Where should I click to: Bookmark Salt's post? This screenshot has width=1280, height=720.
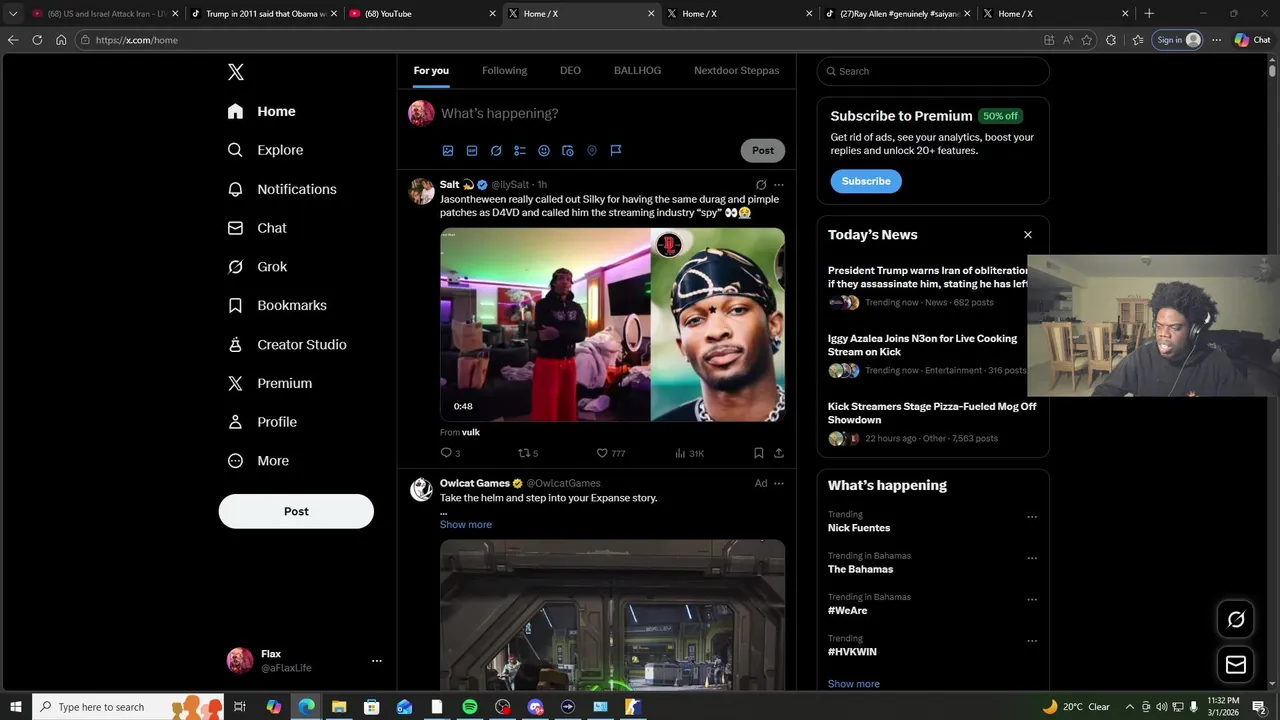coord(759,453)
